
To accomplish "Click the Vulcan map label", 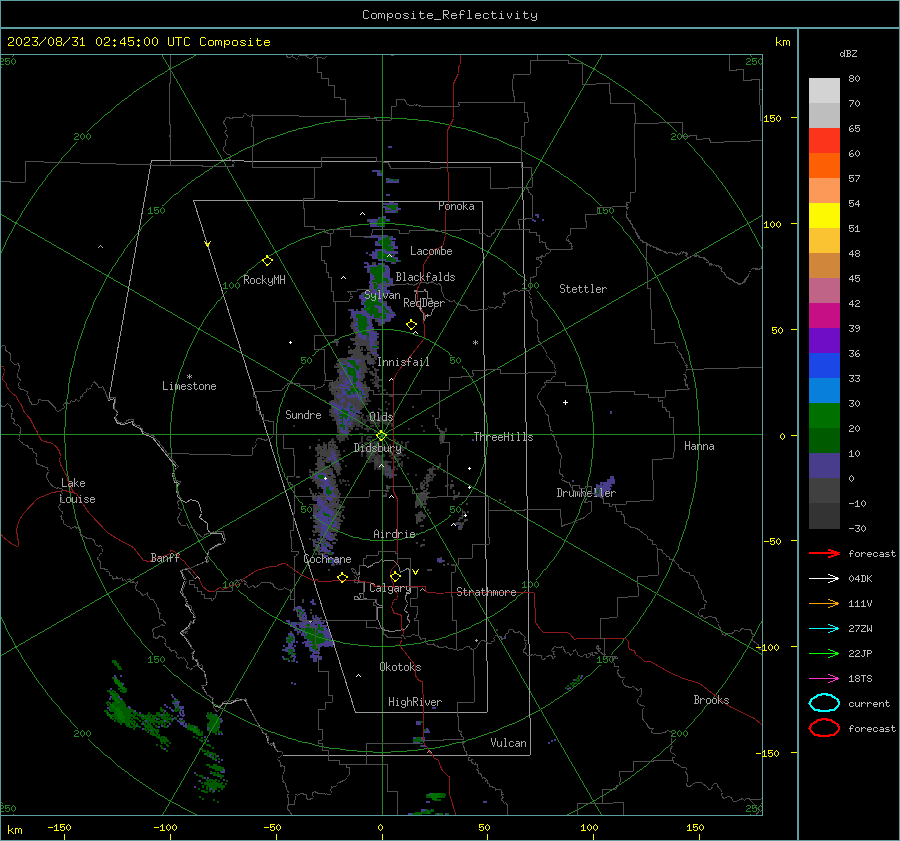I will coord(509,743).
